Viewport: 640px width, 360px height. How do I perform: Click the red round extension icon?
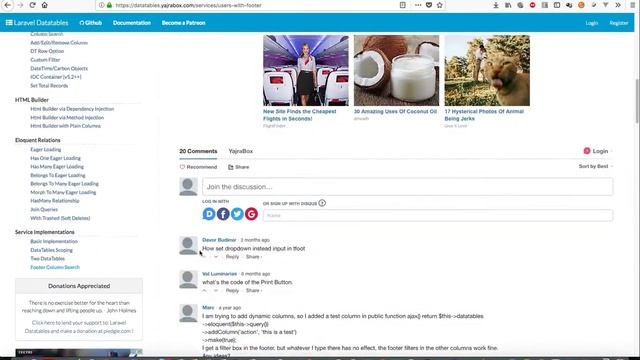pos(532,5)
